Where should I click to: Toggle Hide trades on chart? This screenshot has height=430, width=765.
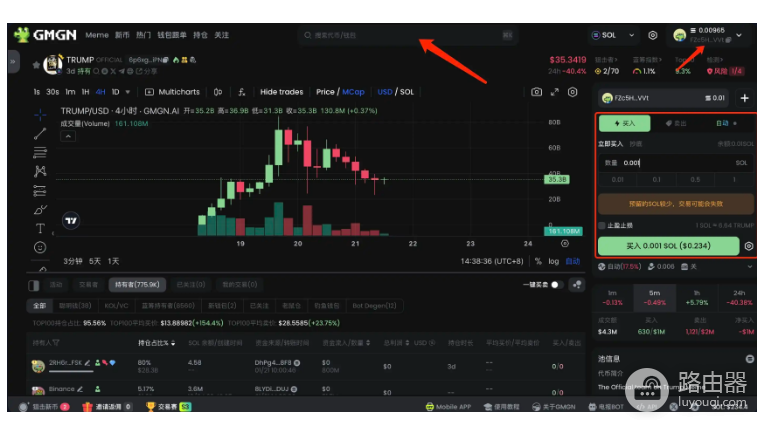coord(282,92)
